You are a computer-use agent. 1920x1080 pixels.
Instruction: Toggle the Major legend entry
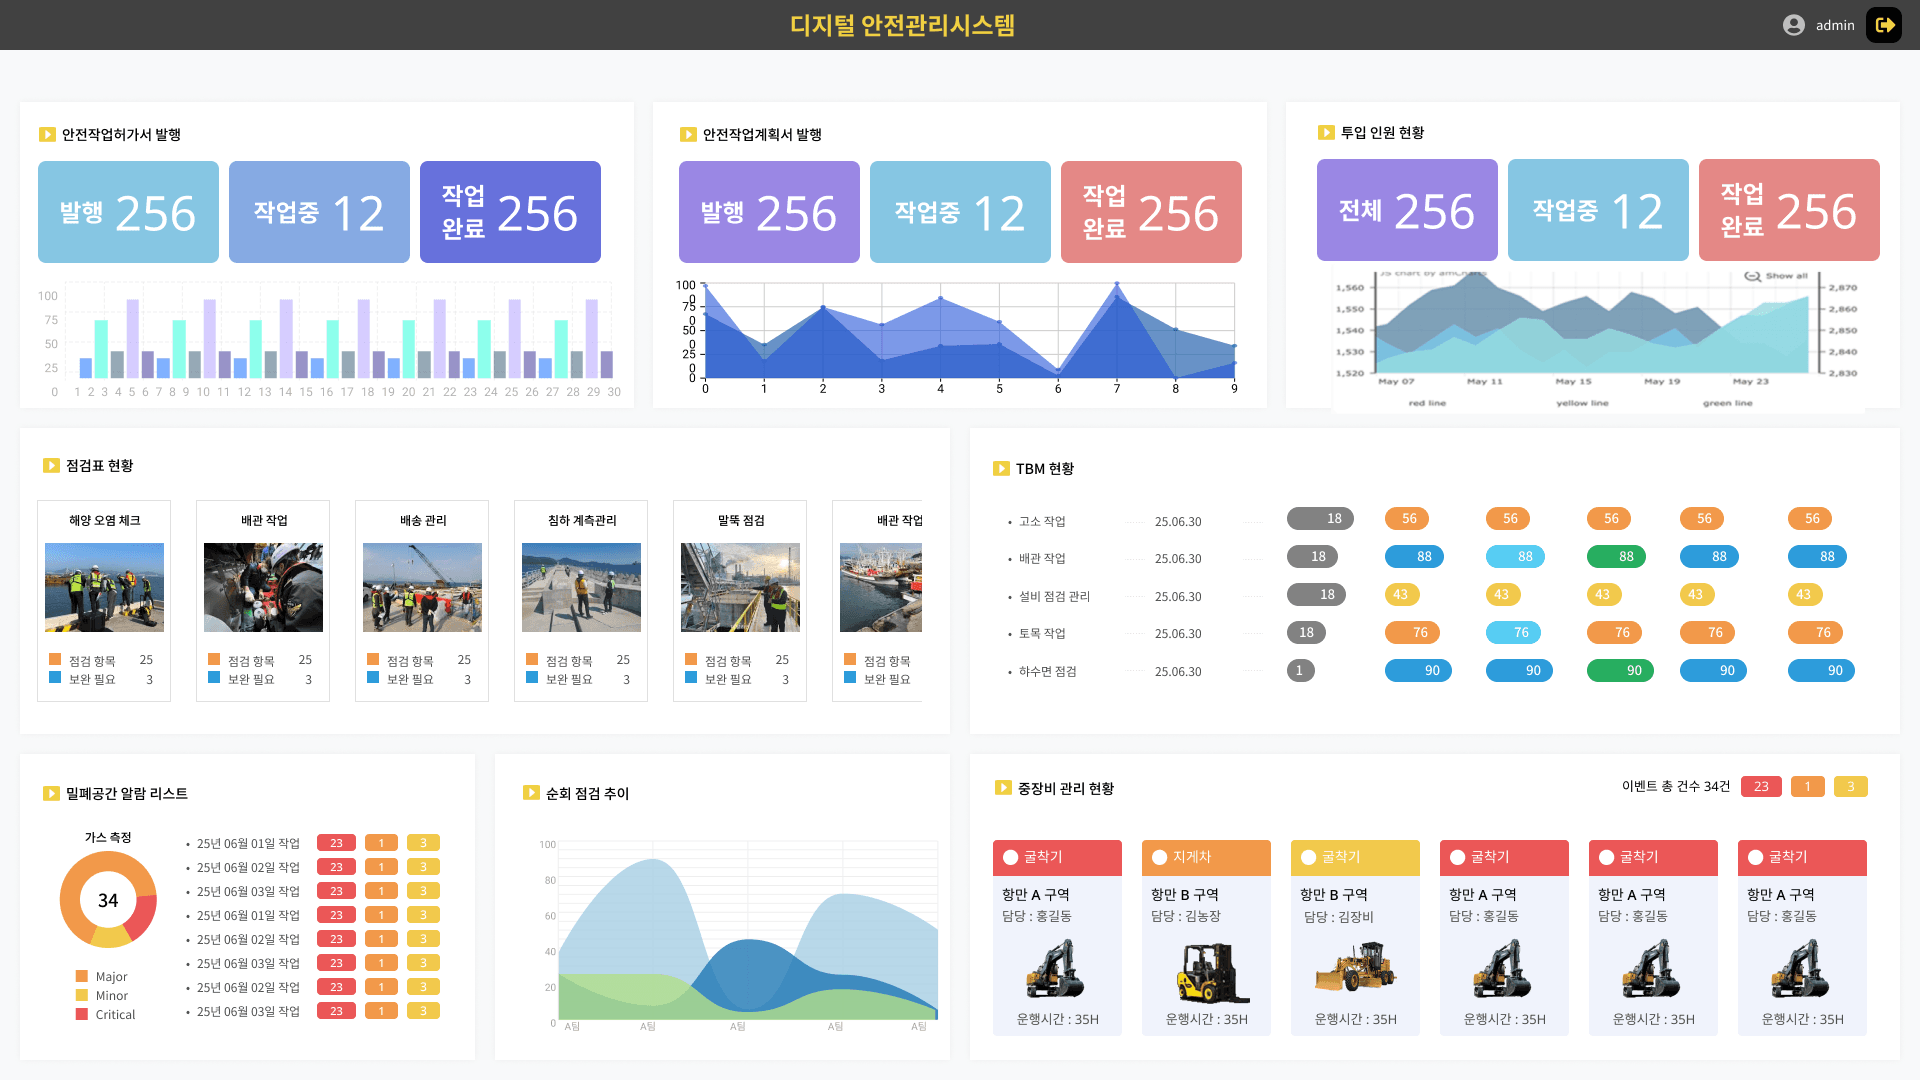[x=101, y=976]
